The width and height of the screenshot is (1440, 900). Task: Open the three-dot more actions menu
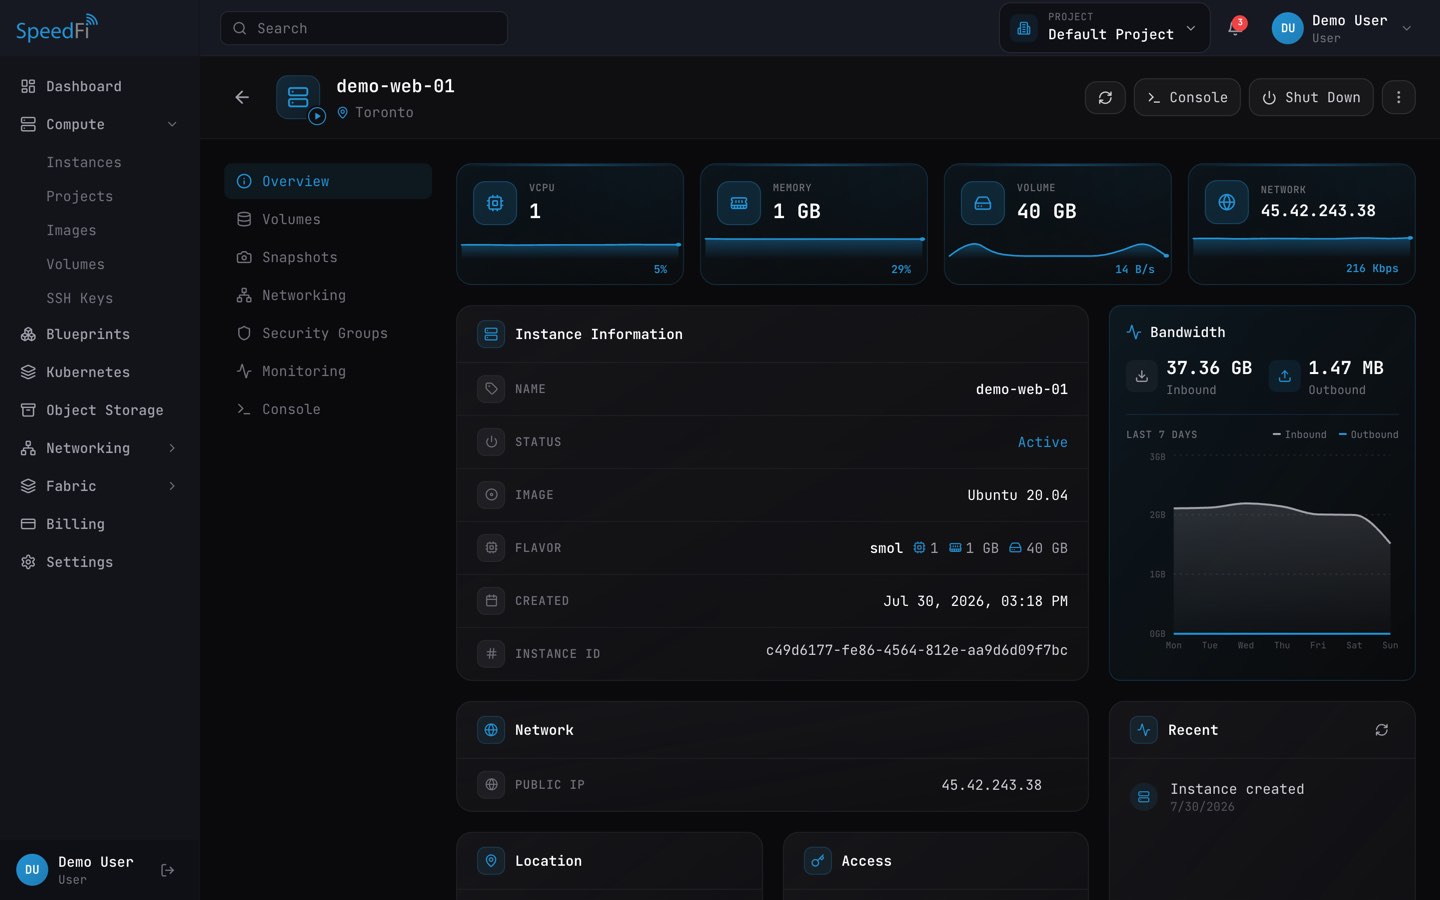pyautogui.click(x=1398, y=97)
